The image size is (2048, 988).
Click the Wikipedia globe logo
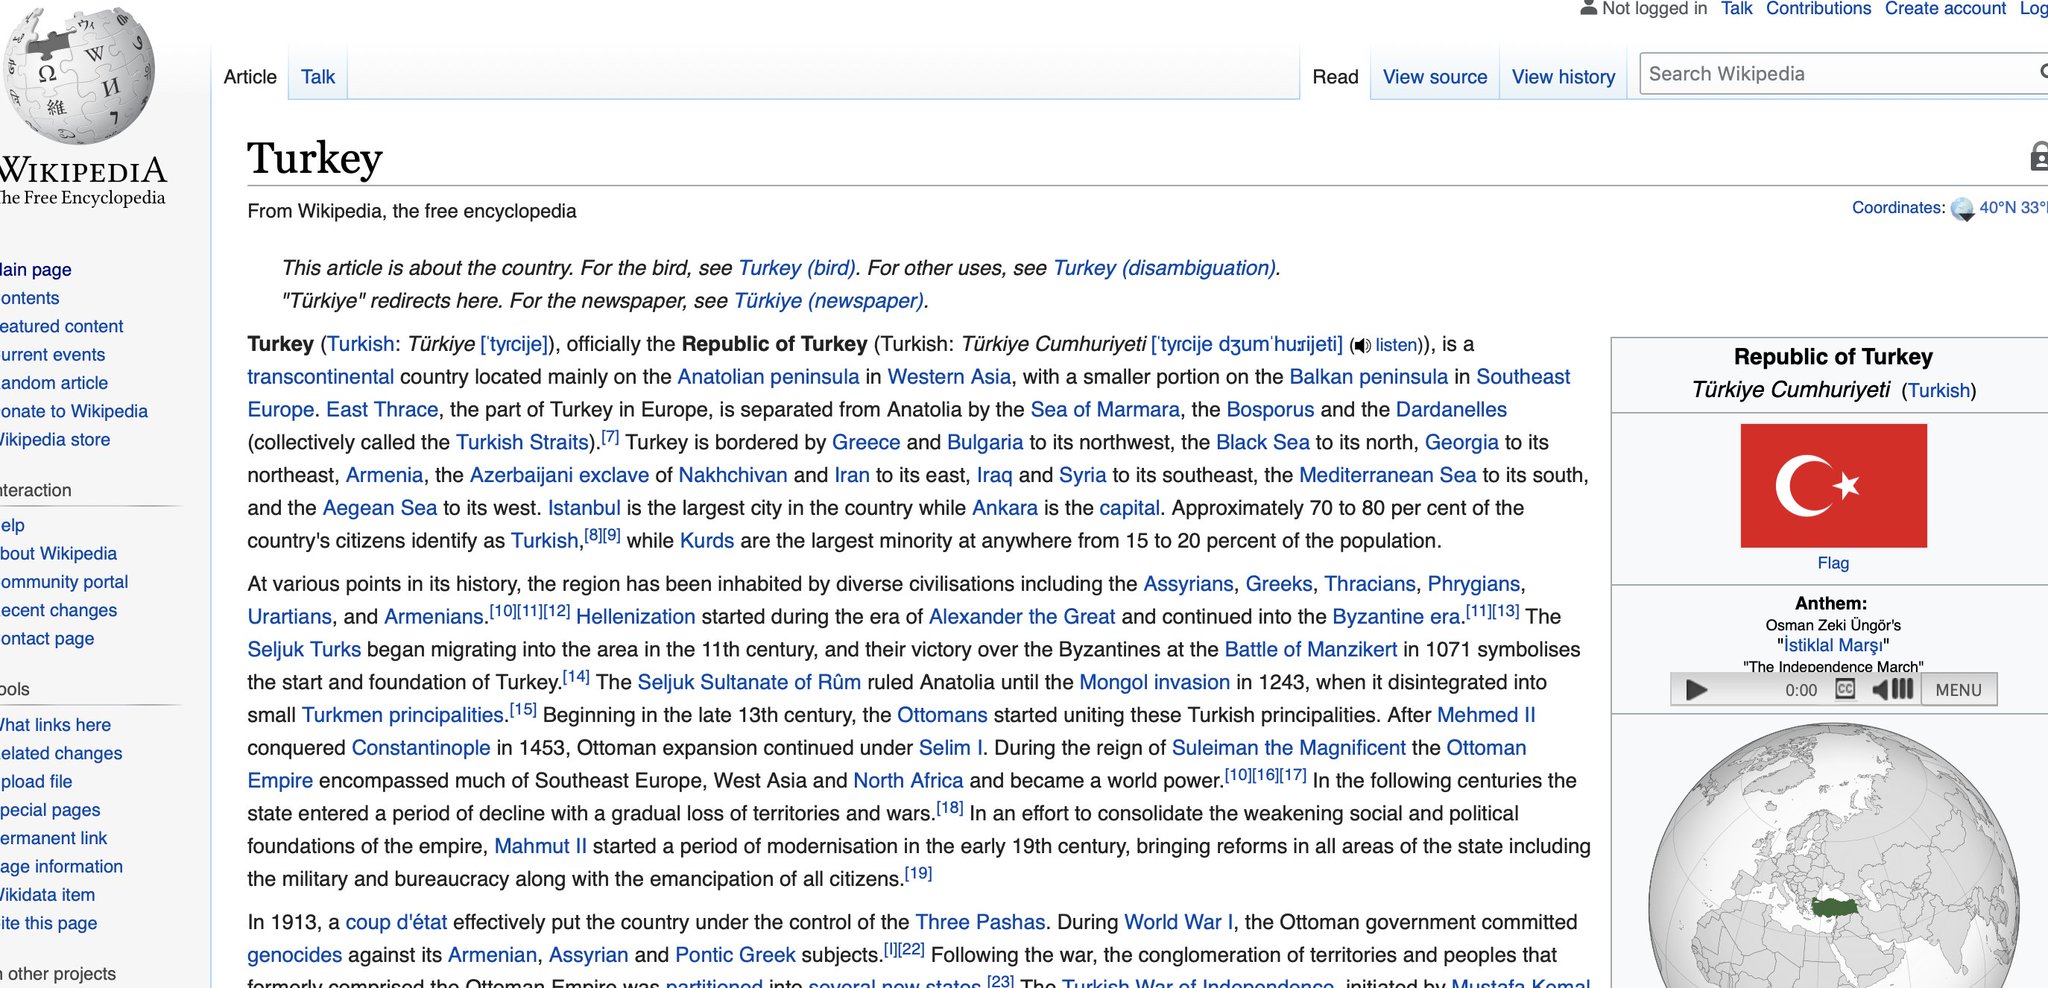click(80, 74)
